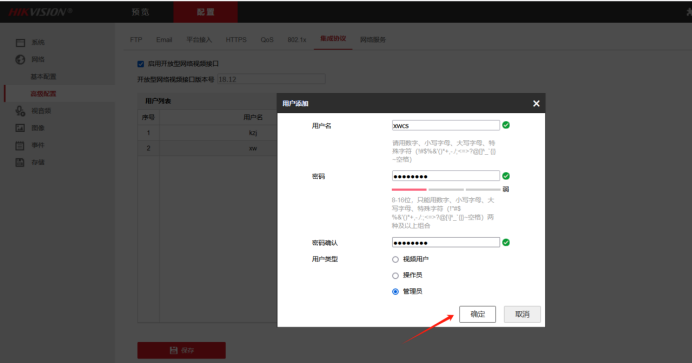This screenshot has width=692, height=363.
Task: Click the 图像 picture icon in sidebar
Action: point(20,128)
